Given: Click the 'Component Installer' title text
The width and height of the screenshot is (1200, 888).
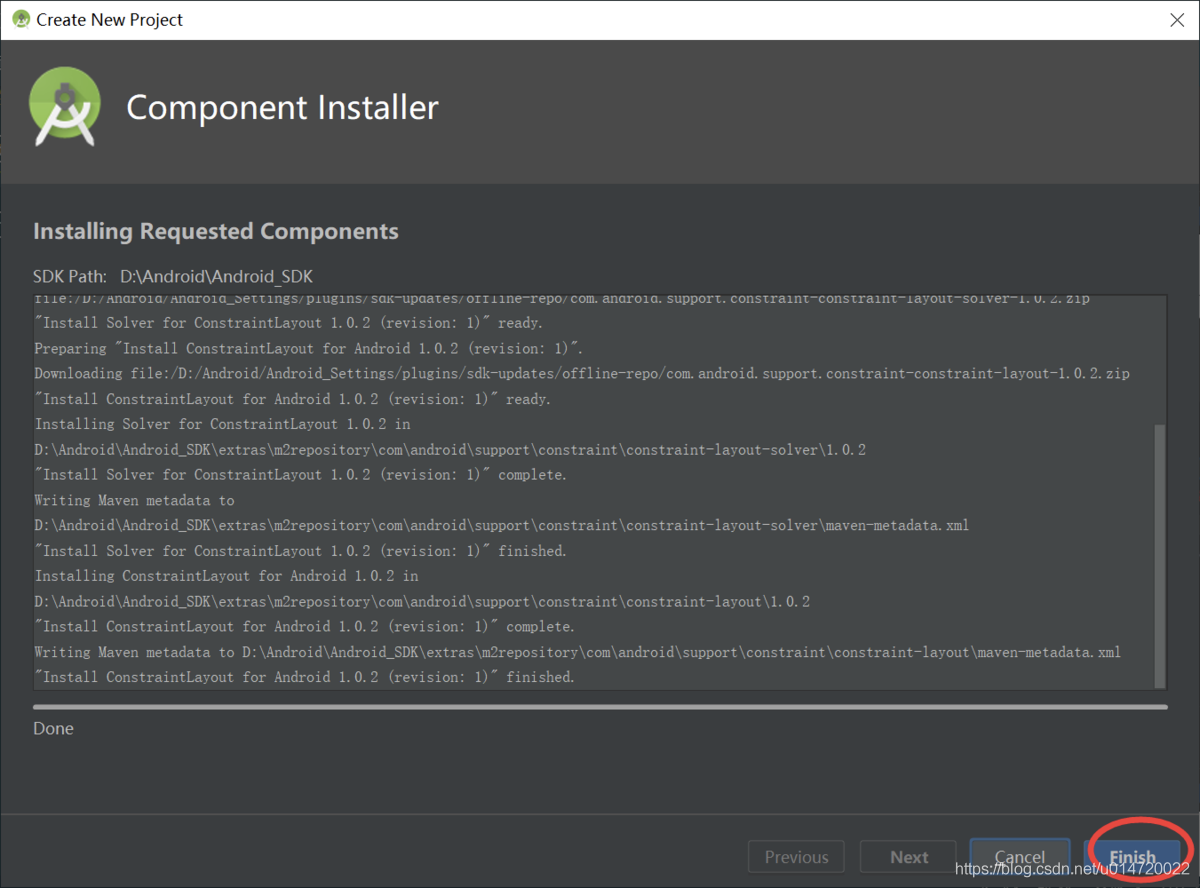Looking at the screenshot, I should (x=282, y=107).
